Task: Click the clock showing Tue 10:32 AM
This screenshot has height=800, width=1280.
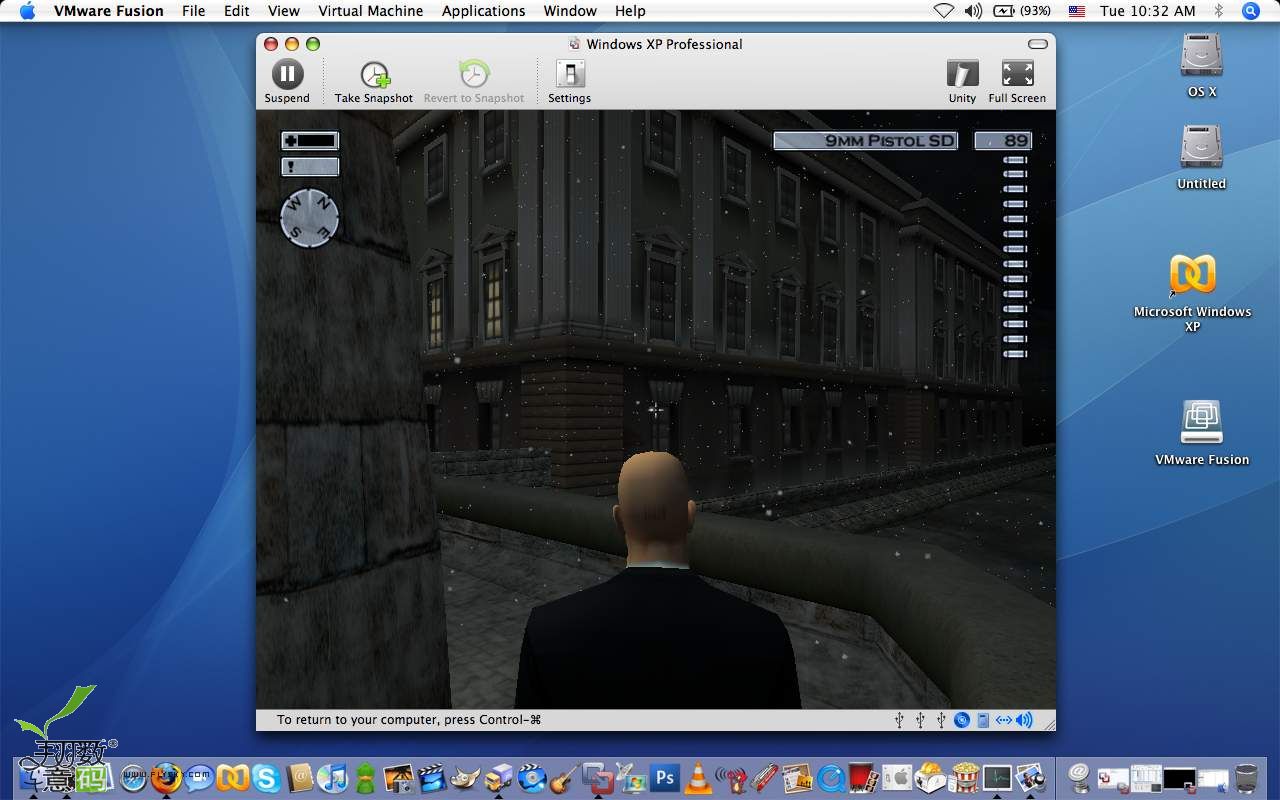Action: (x=1147, y=11)
